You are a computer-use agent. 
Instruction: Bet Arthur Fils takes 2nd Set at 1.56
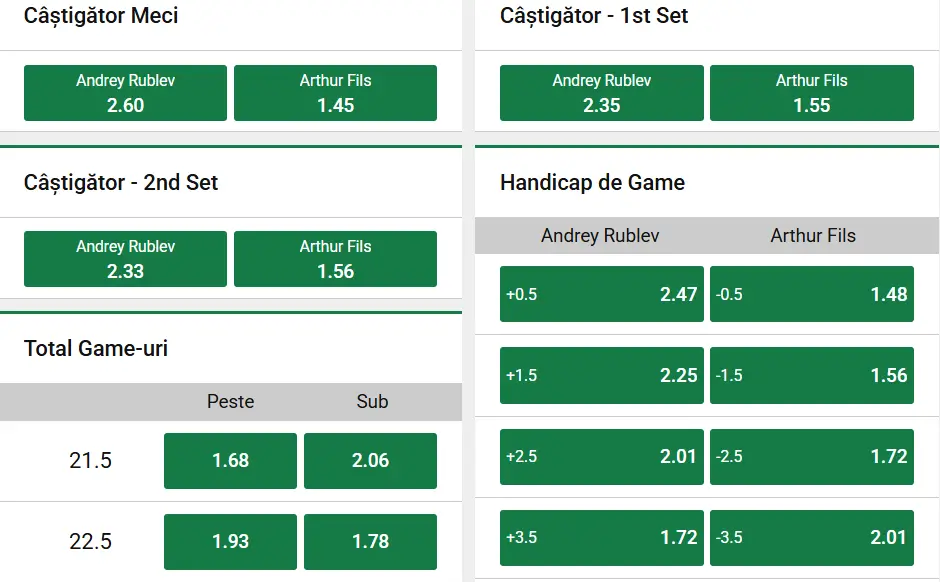pyautogui.click(x=335, y=258)
